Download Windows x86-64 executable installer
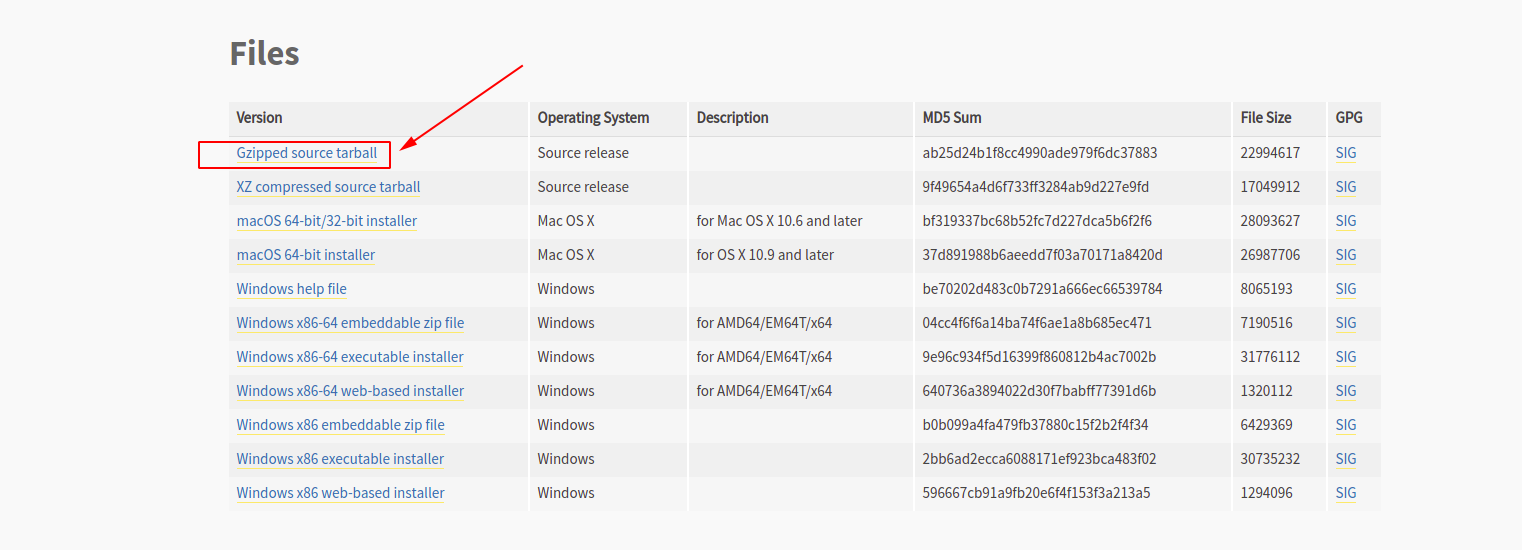This screenshot has width=1522, height=550. [x=350, y=357]
